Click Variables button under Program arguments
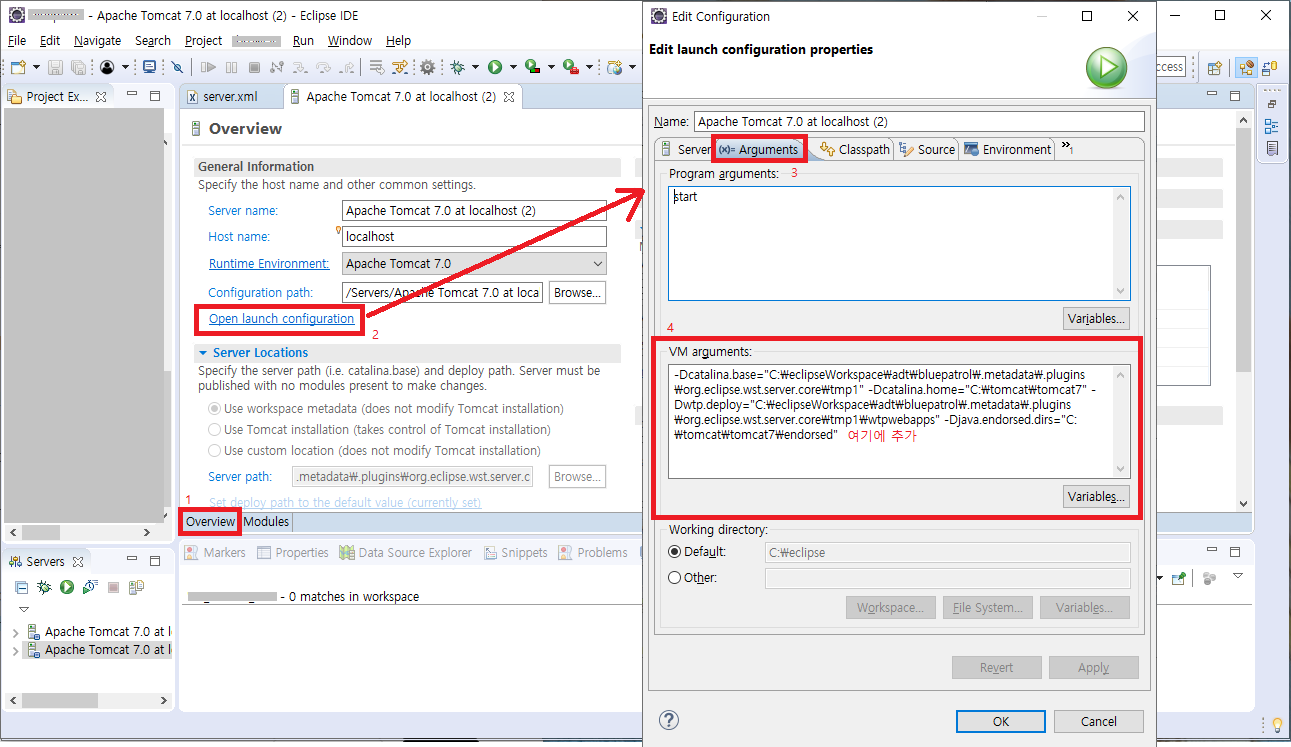Screen dimensions: 1291x747 click(x=1097, y=319)
